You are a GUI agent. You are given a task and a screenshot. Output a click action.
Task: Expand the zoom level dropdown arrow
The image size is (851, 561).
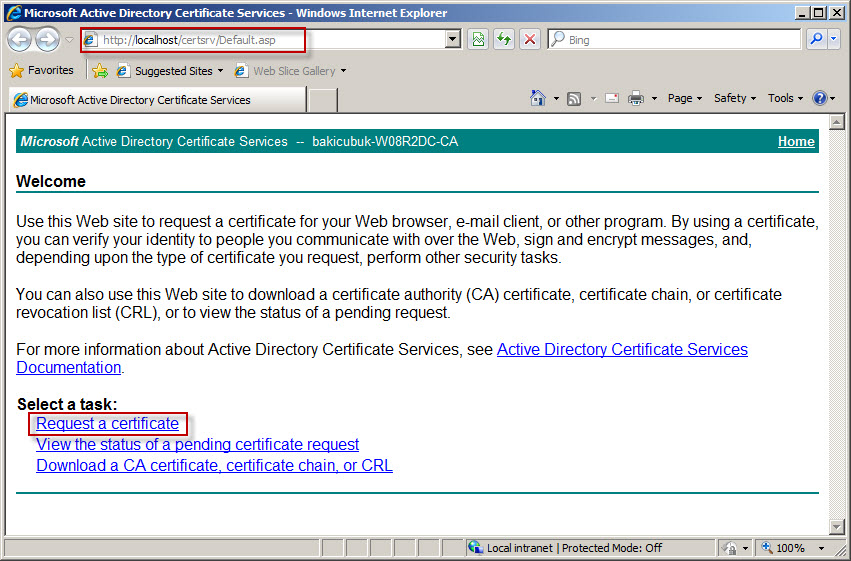click(x=821, y=549)
